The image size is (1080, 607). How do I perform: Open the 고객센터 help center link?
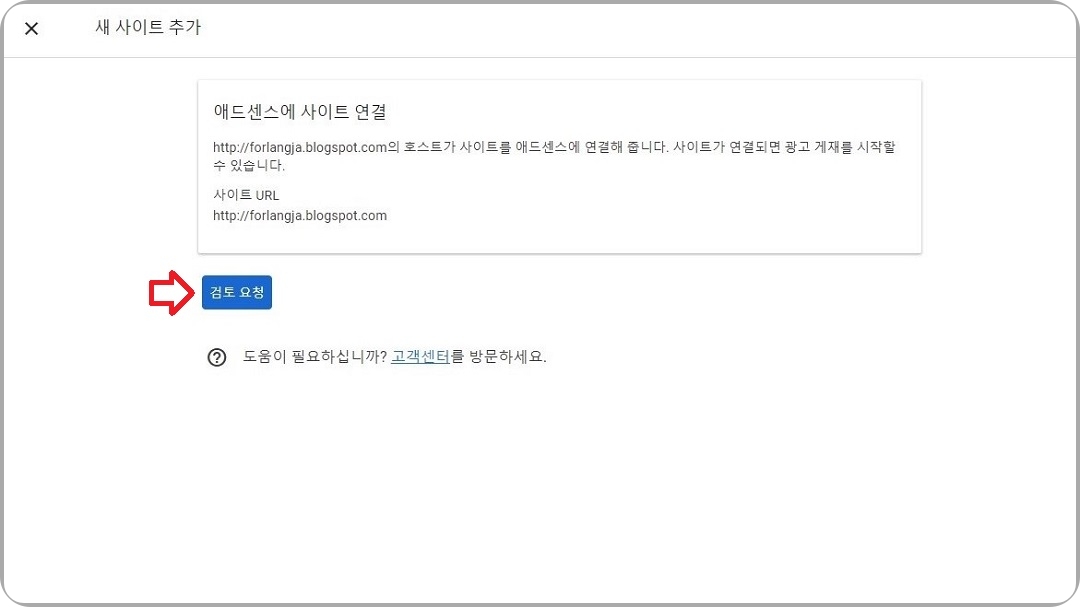tap(419, 356)
